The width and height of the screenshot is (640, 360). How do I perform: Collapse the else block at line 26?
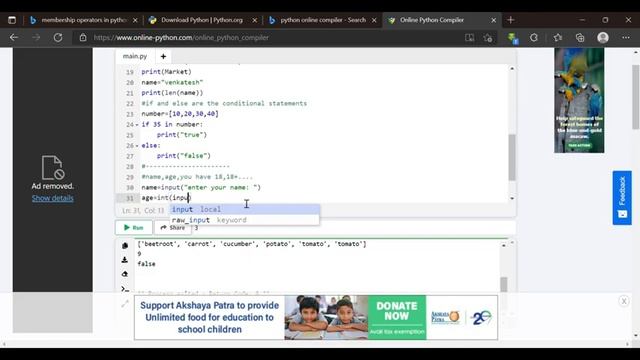pos(137,146)
